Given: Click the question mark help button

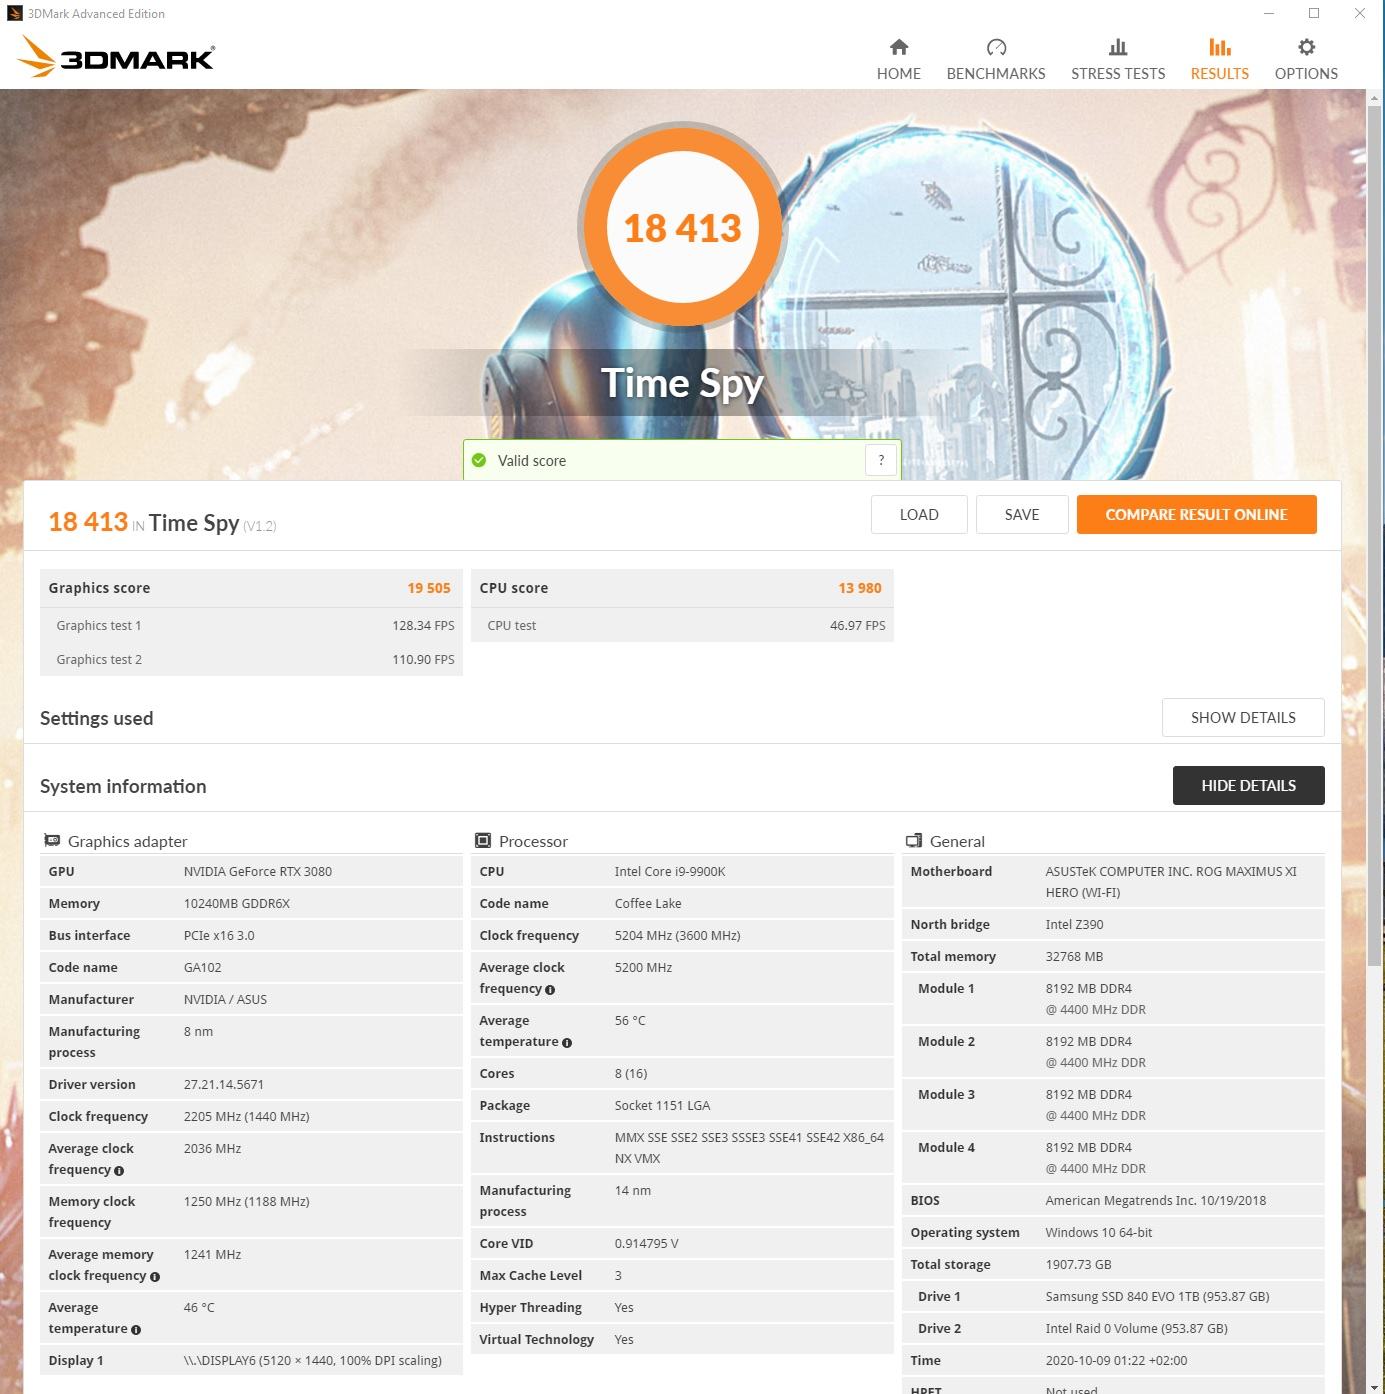Looking at the screenshot, I should (881, 460).
